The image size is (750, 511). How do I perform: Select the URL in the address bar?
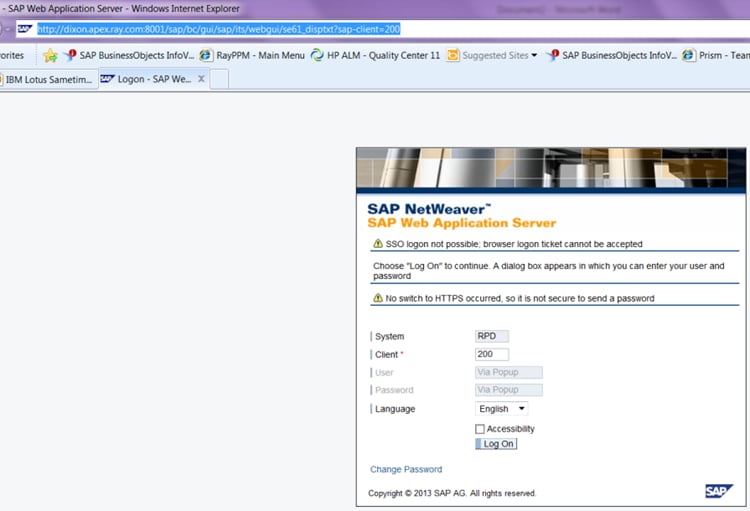pos(219,29)
